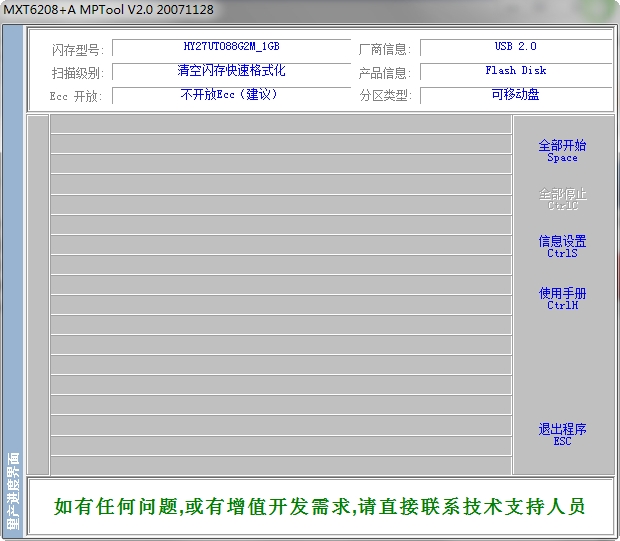Image resolution: width=620 pixels, height=541 pixels.
Task: Select the HY27UT088G2M_1GB flash model field
Action: (231, 47)
